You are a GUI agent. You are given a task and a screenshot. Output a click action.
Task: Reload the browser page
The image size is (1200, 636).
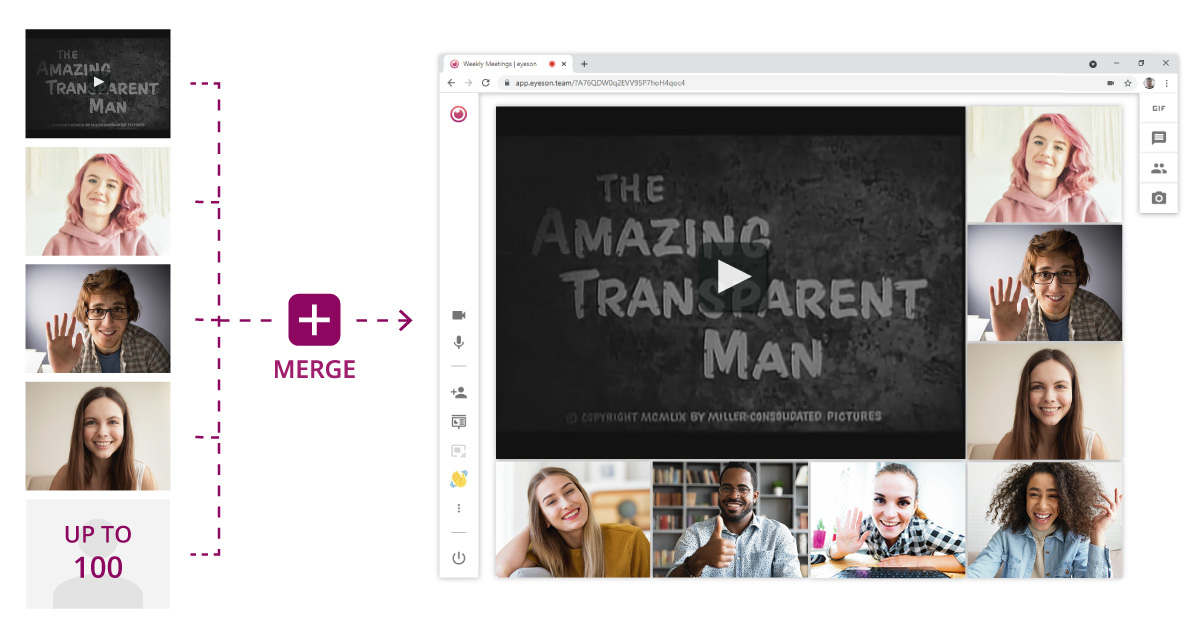click(486, 83)
